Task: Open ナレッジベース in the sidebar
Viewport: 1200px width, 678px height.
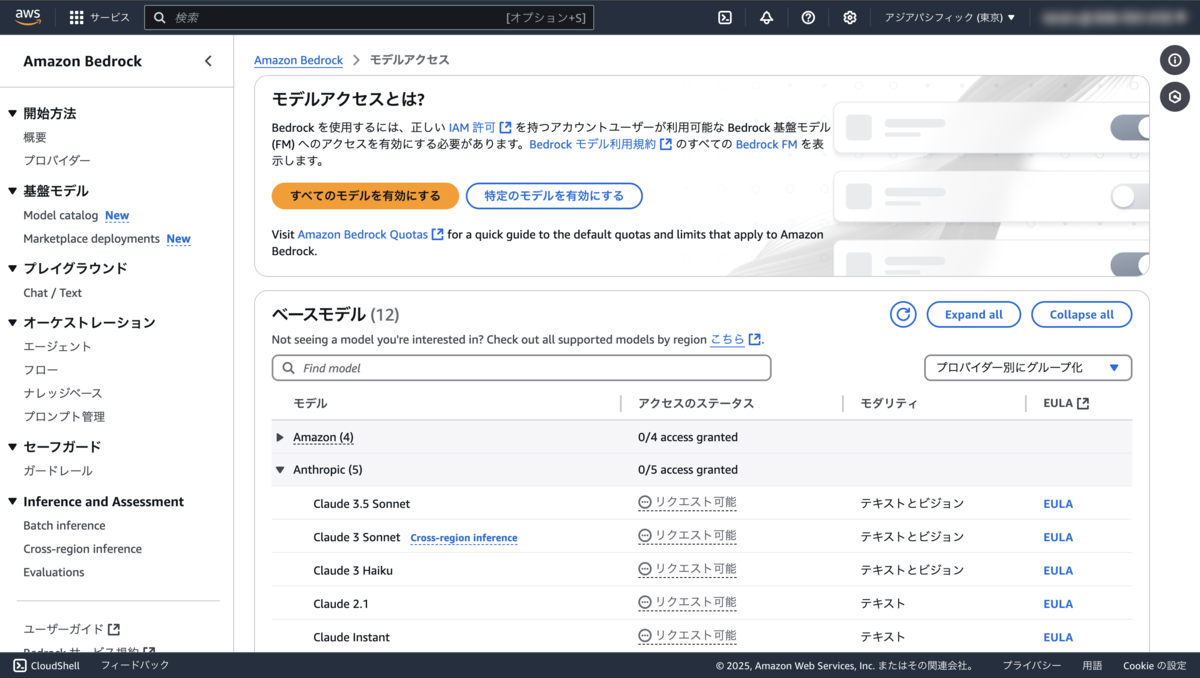Action: tap(63, 393)
